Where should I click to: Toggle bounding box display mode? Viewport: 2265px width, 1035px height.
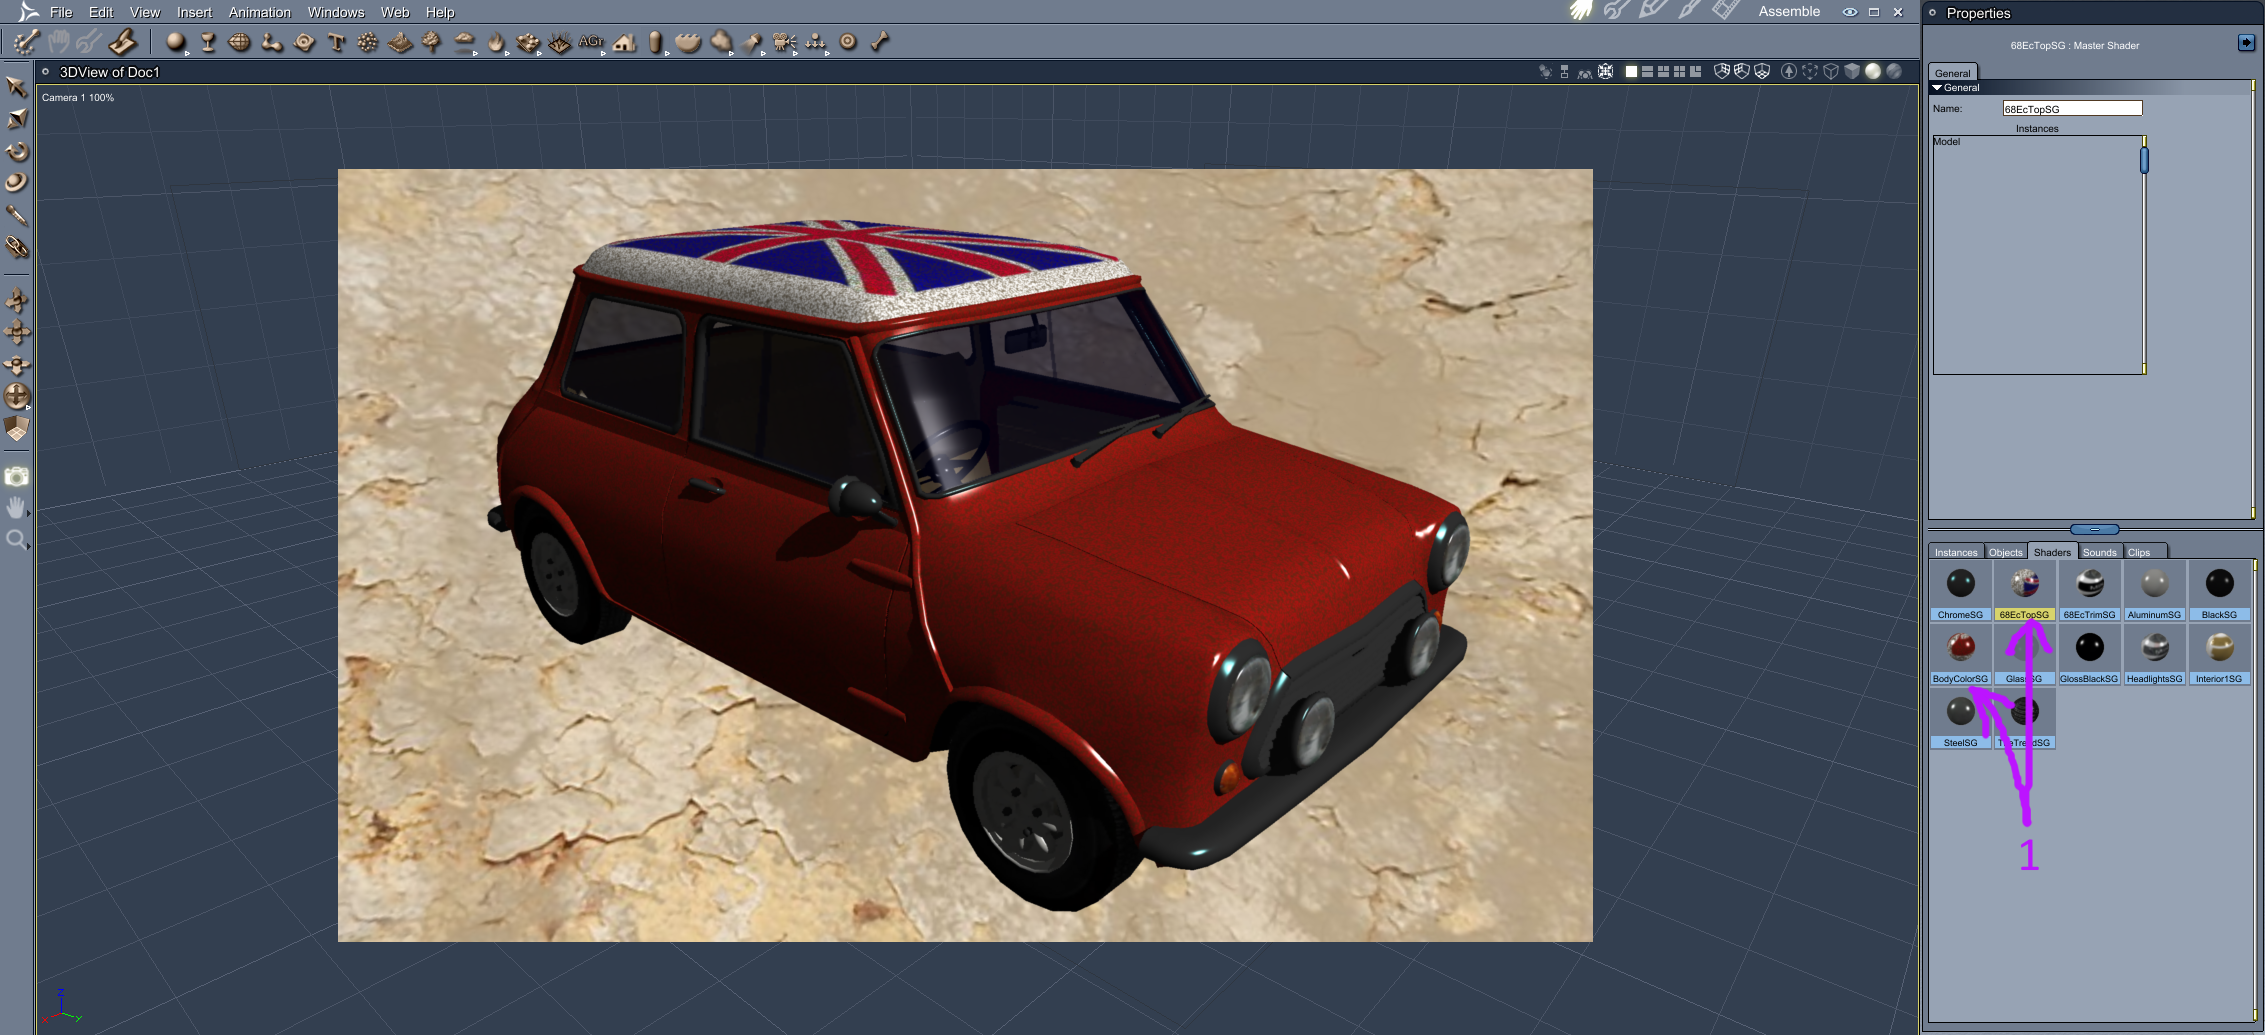(x=1810, y=71)
